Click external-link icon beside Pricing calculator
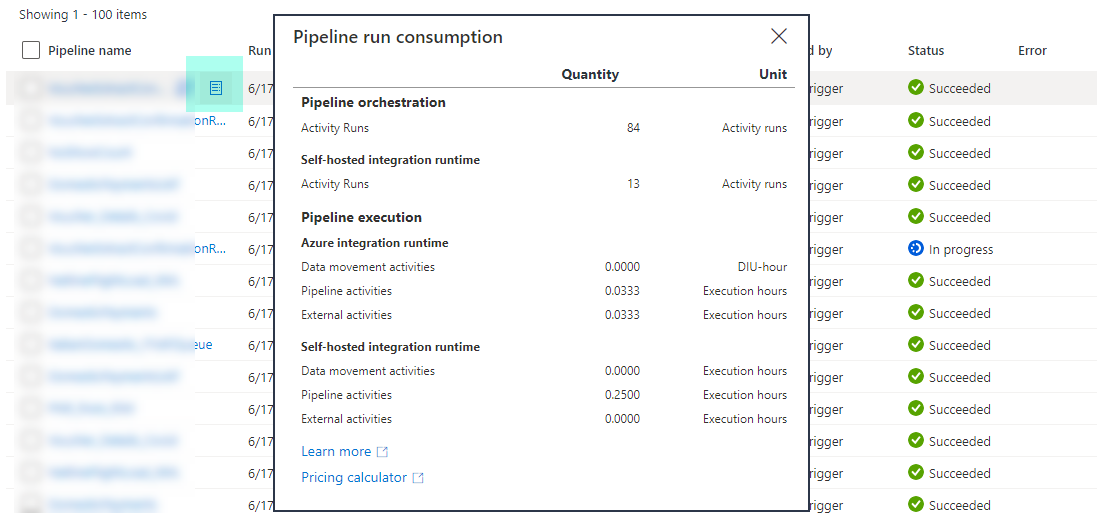This screenshot has height=513, width=1097. [418, 478]
